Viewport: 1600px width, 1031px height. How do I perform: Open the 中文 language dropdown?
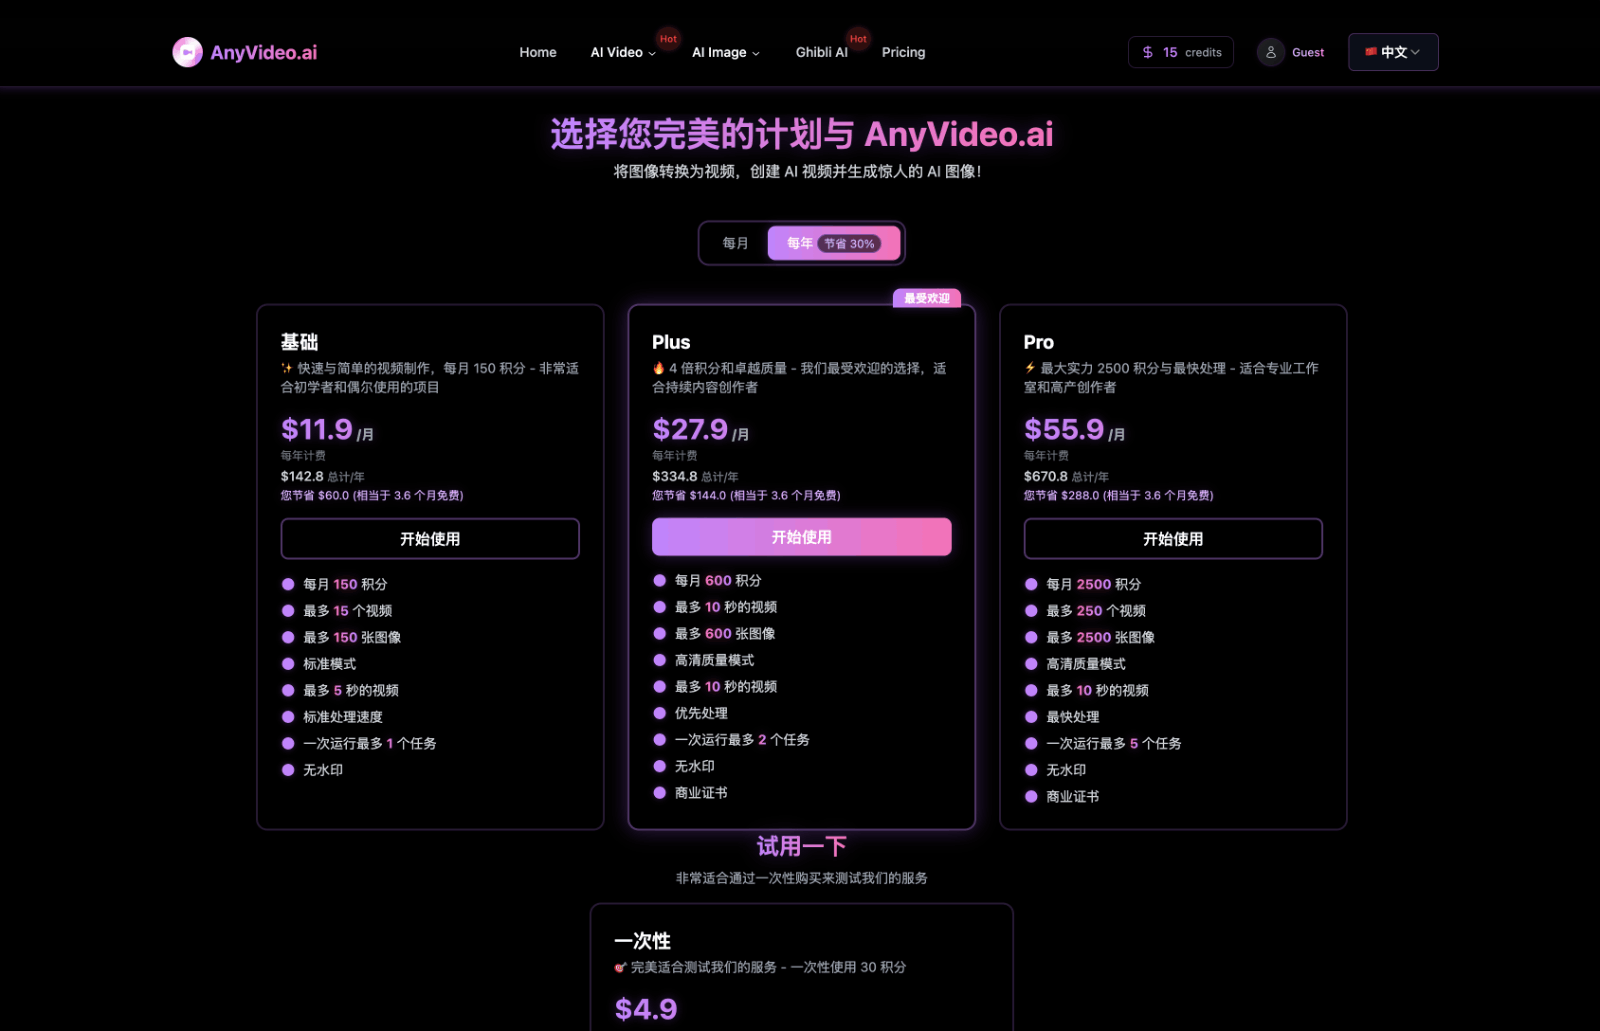[1393, 52]
